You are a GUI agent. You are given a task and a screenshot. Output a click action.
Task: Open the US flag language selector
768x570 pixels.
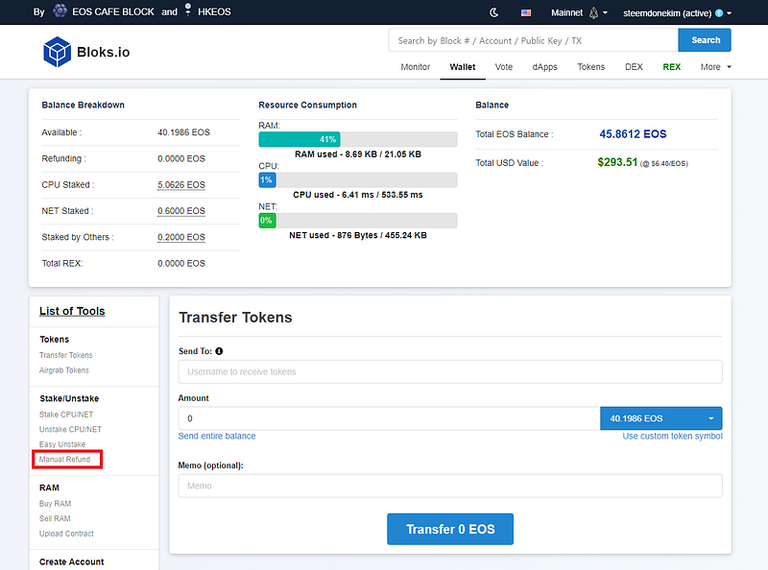coord(526,13)
